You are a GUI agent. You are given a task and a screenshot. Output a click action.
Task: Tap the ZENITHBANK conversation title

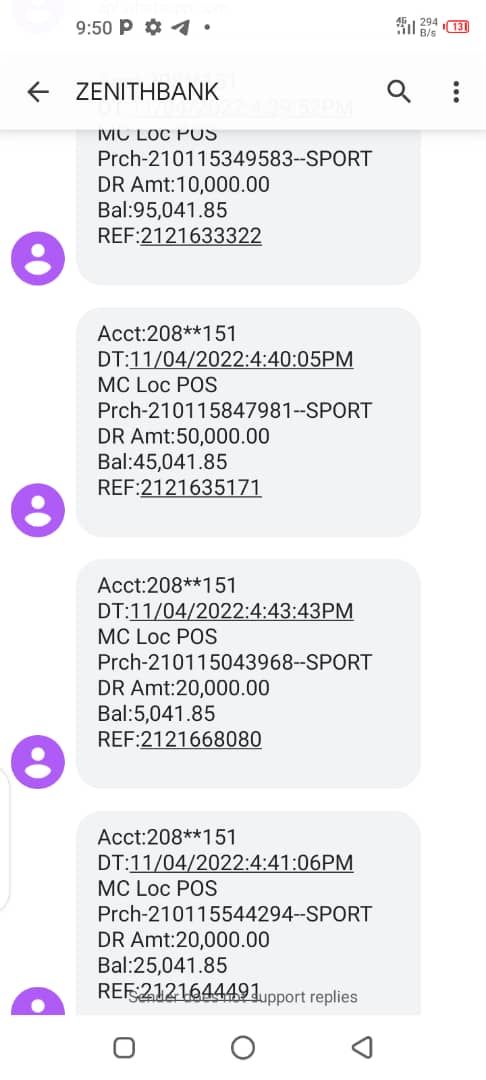click(147, 92)
